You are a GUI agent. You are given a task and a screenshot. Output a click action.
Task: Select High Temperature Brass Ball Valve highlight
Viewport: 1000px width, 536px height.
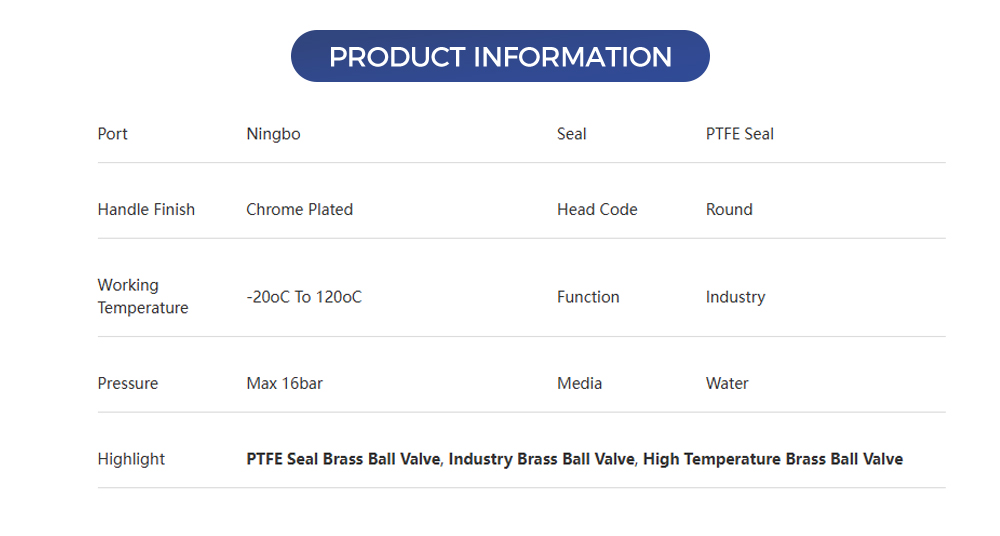point(772,459)
